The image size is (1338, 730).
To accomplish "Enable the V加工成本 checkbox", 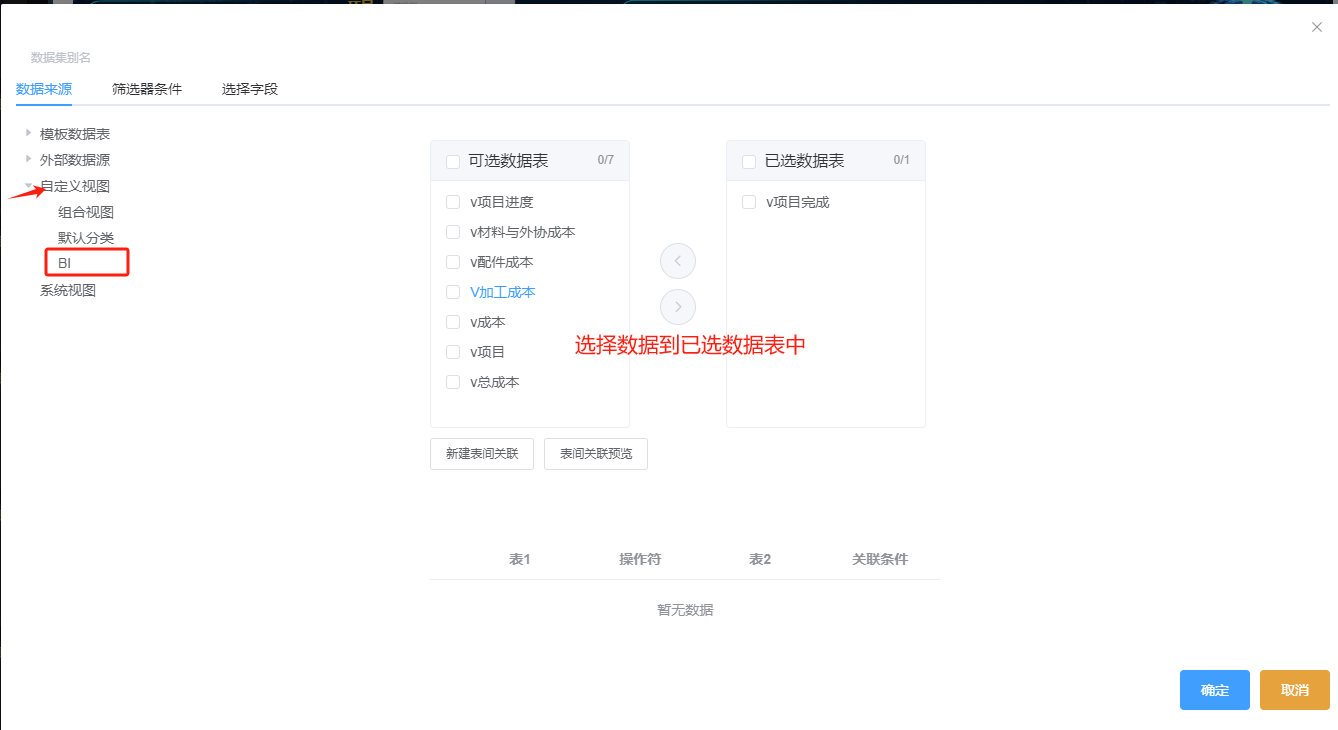I will pos(453,292).
